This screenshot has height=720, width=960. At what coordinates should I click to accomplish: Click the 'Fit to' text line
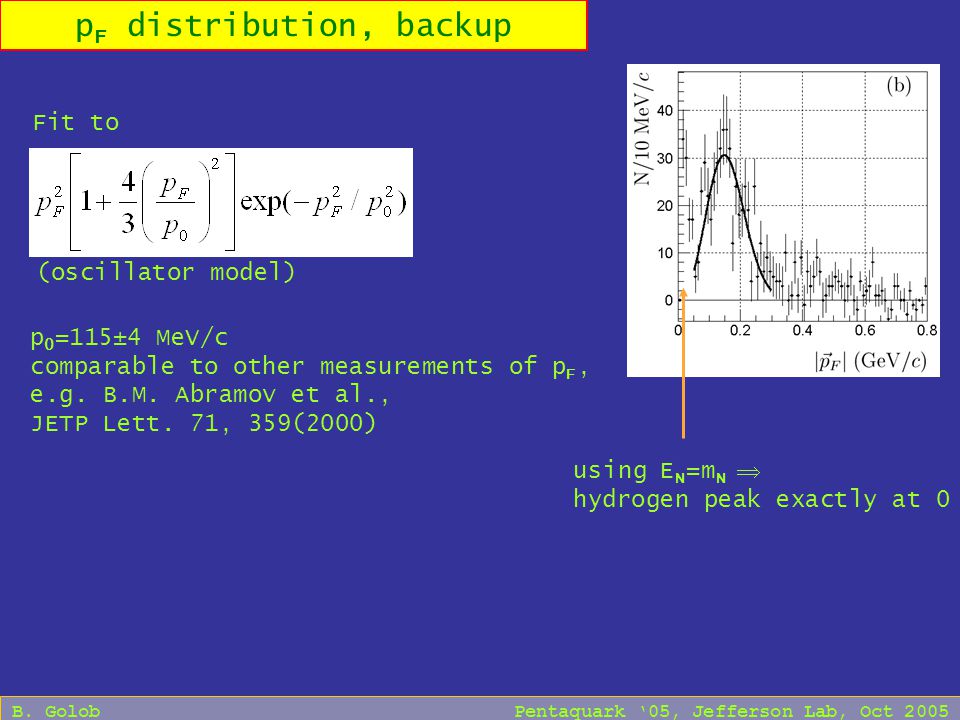point(76,122)
